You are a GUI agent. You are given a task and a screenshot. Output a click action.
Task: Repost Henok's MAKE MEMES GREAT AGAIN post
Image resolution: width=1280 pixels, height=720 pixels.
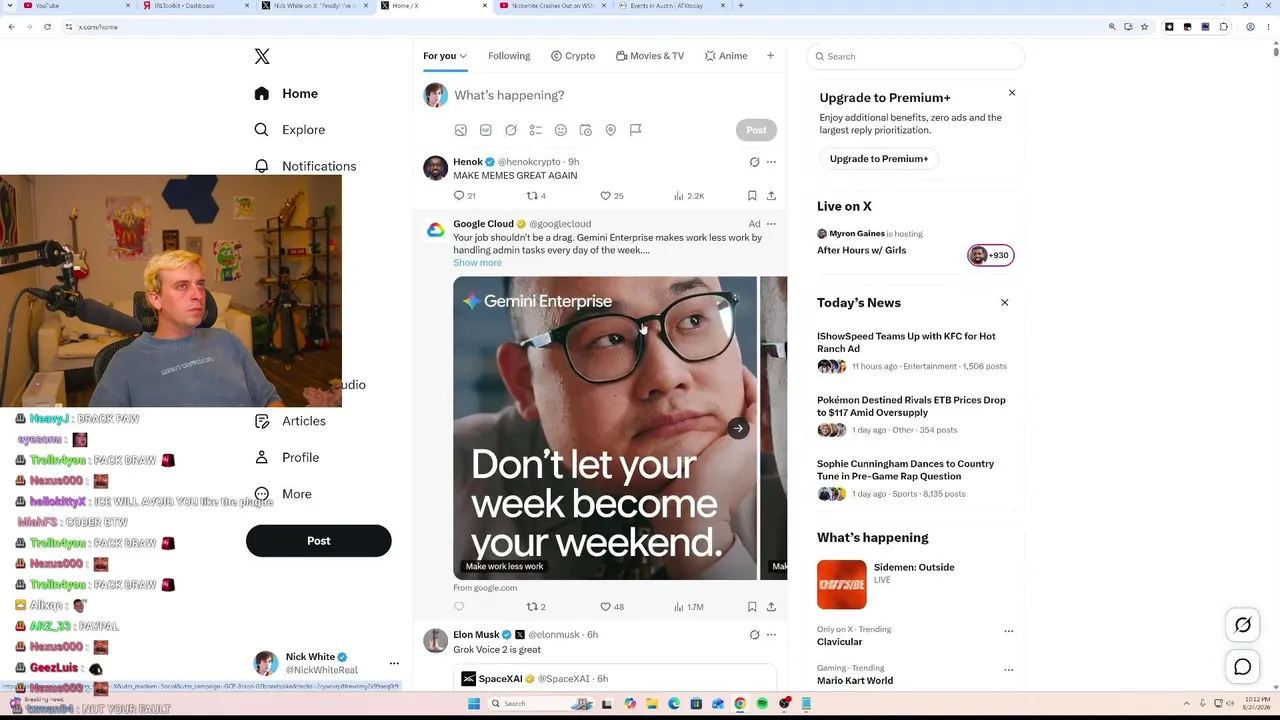(532, 196)
